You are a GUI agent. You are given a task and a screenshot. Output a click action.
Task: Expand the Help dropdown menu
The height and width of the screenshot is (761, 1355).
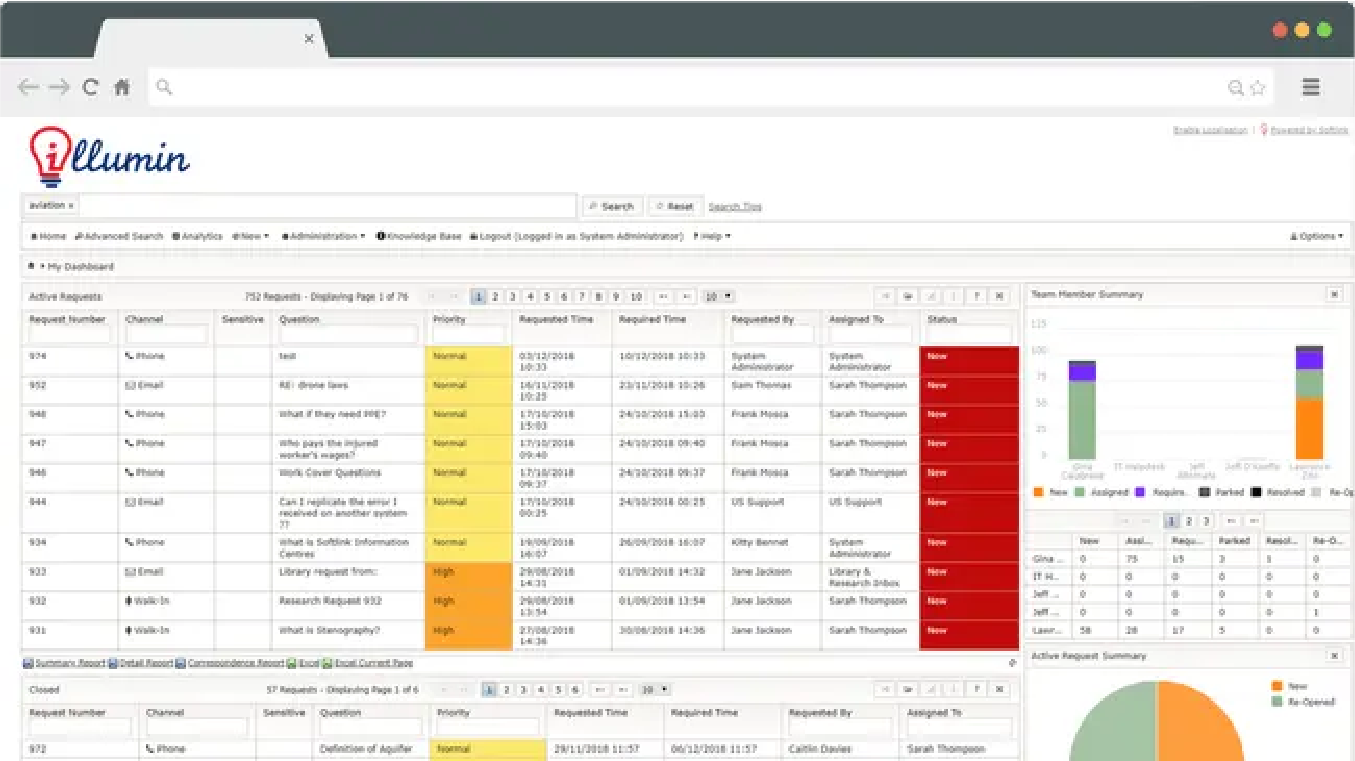(x=711, y=236)
